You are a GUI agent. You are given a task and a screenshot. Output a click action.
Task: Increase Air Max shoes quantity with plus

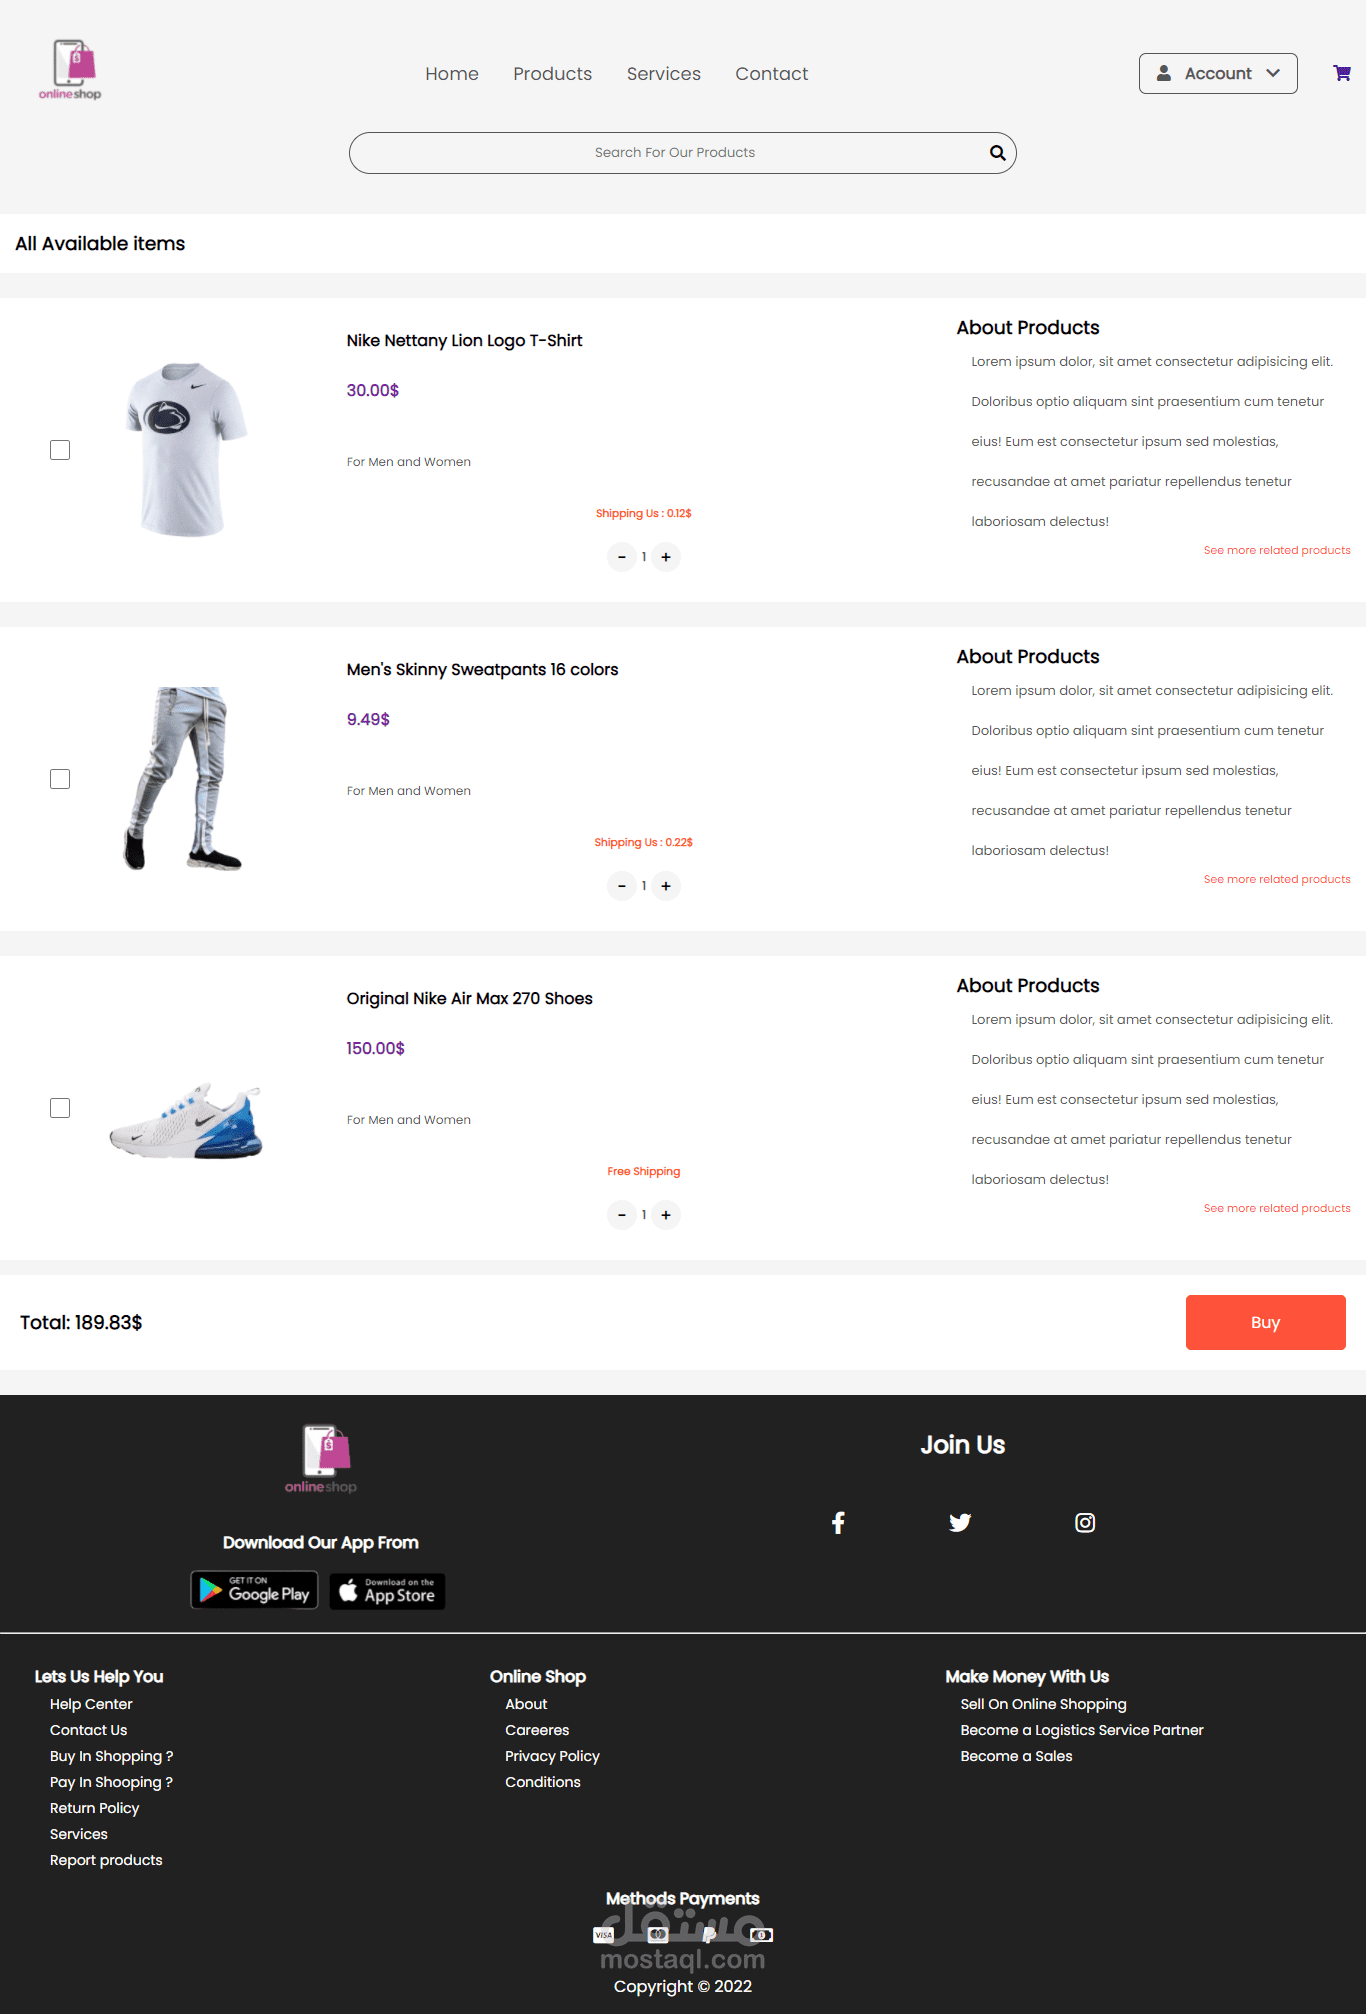(666, 1215)
